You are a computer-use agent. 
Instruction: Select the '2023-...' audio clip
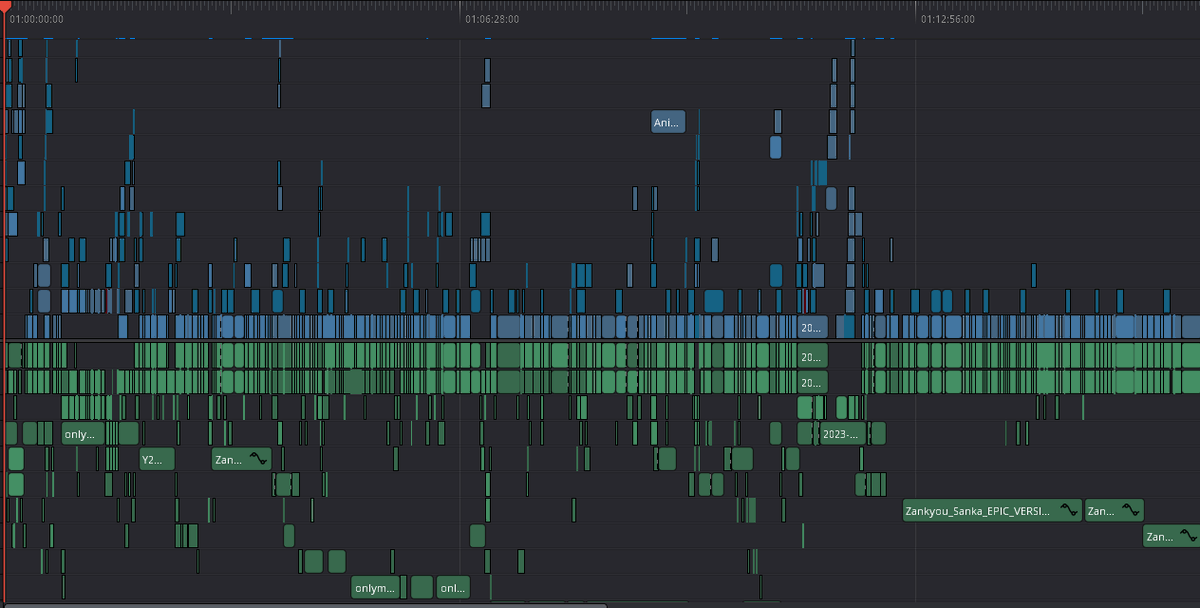tap(842, 434)
